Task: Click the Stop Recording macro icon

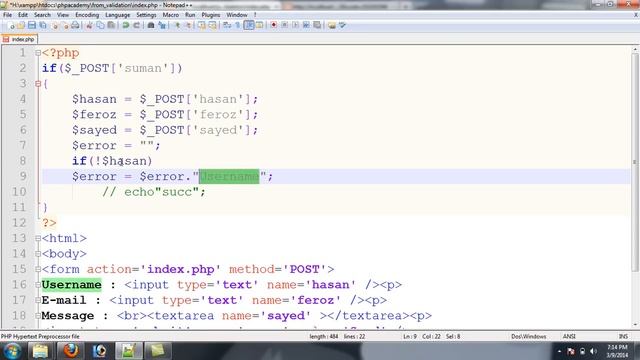Action: pos(284,25)
